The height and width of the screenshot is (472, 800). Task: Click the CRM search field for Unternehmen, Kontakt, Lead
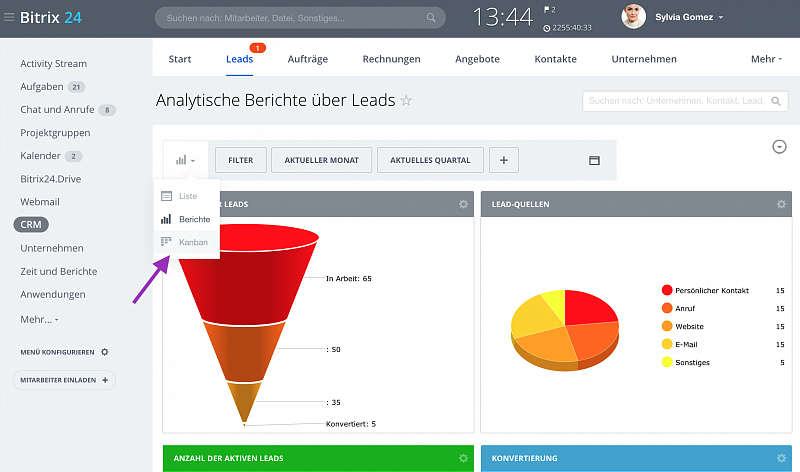coord(685,101)
